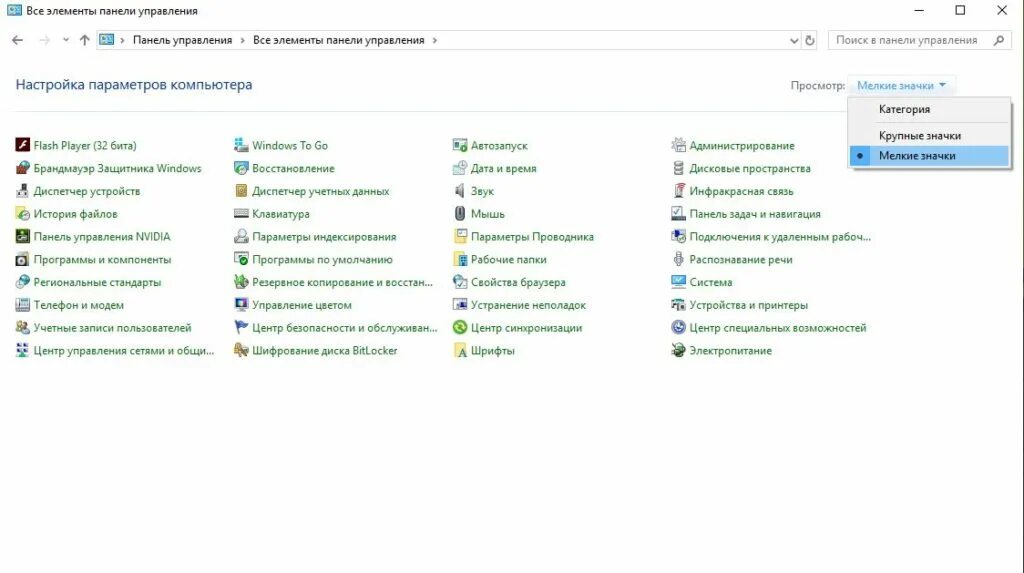Screen dimensions: 1024x573
Task: Open the Windows To Go icon
Action: (241, 145)
